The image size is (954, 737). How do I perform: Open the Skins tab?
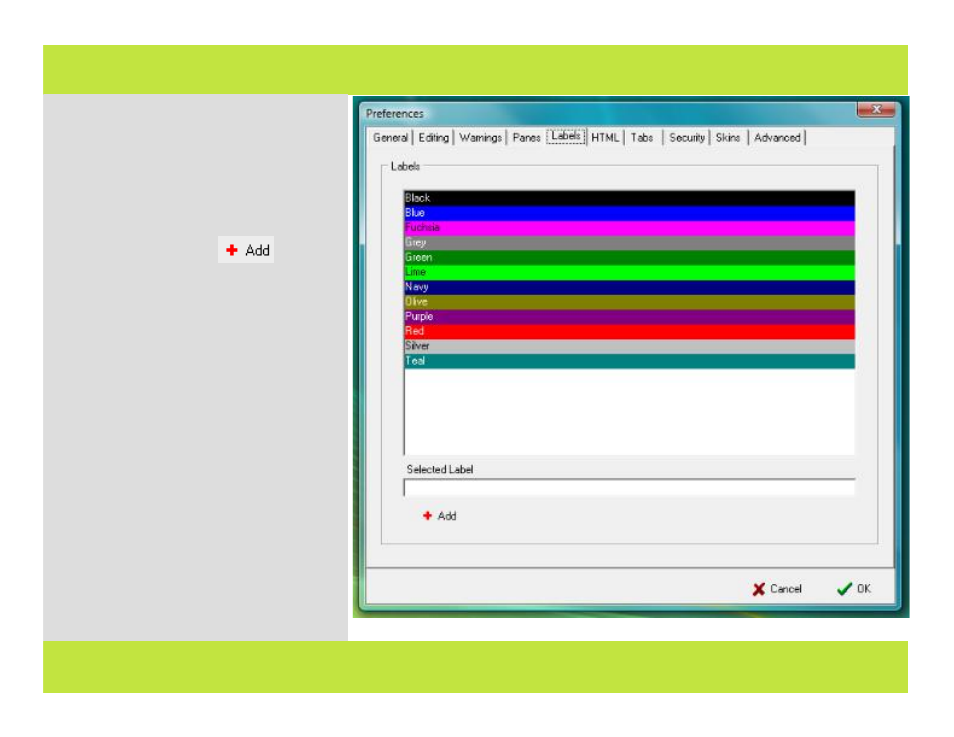(x=728, y=138)
